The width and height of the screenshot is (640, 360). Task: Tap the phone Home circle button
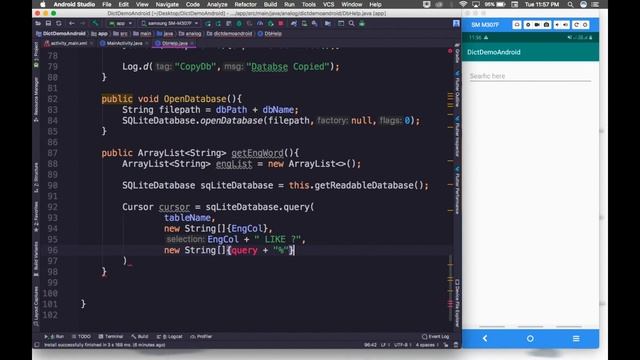(x=530, y=338)
